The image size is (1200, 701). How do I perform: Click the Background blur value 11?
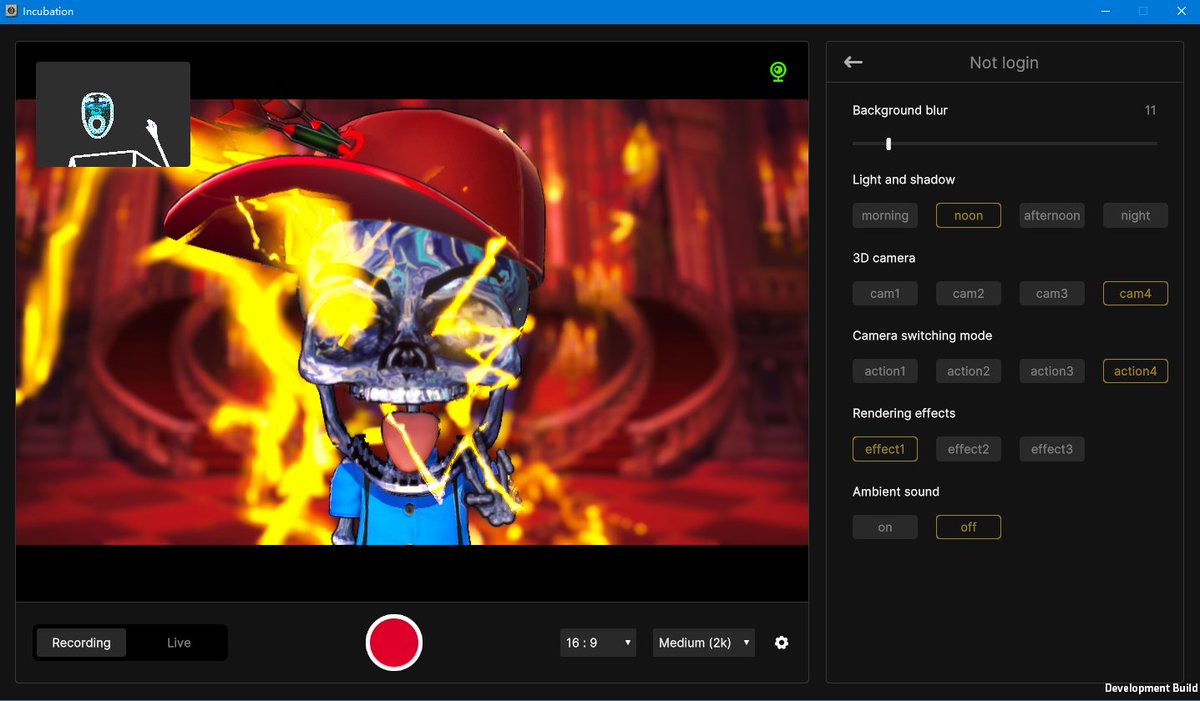pos(1150,110)
